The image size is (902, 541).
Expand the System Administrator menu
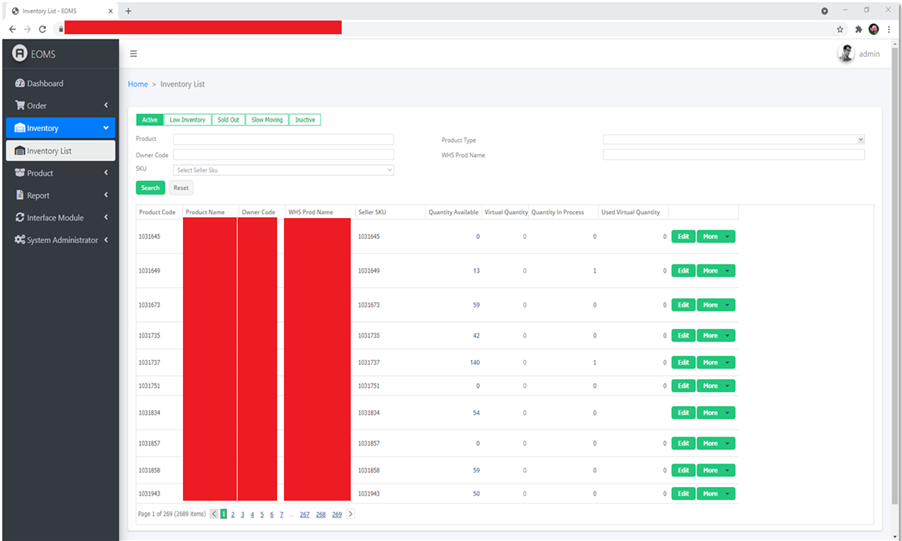(x=60, y=240)
